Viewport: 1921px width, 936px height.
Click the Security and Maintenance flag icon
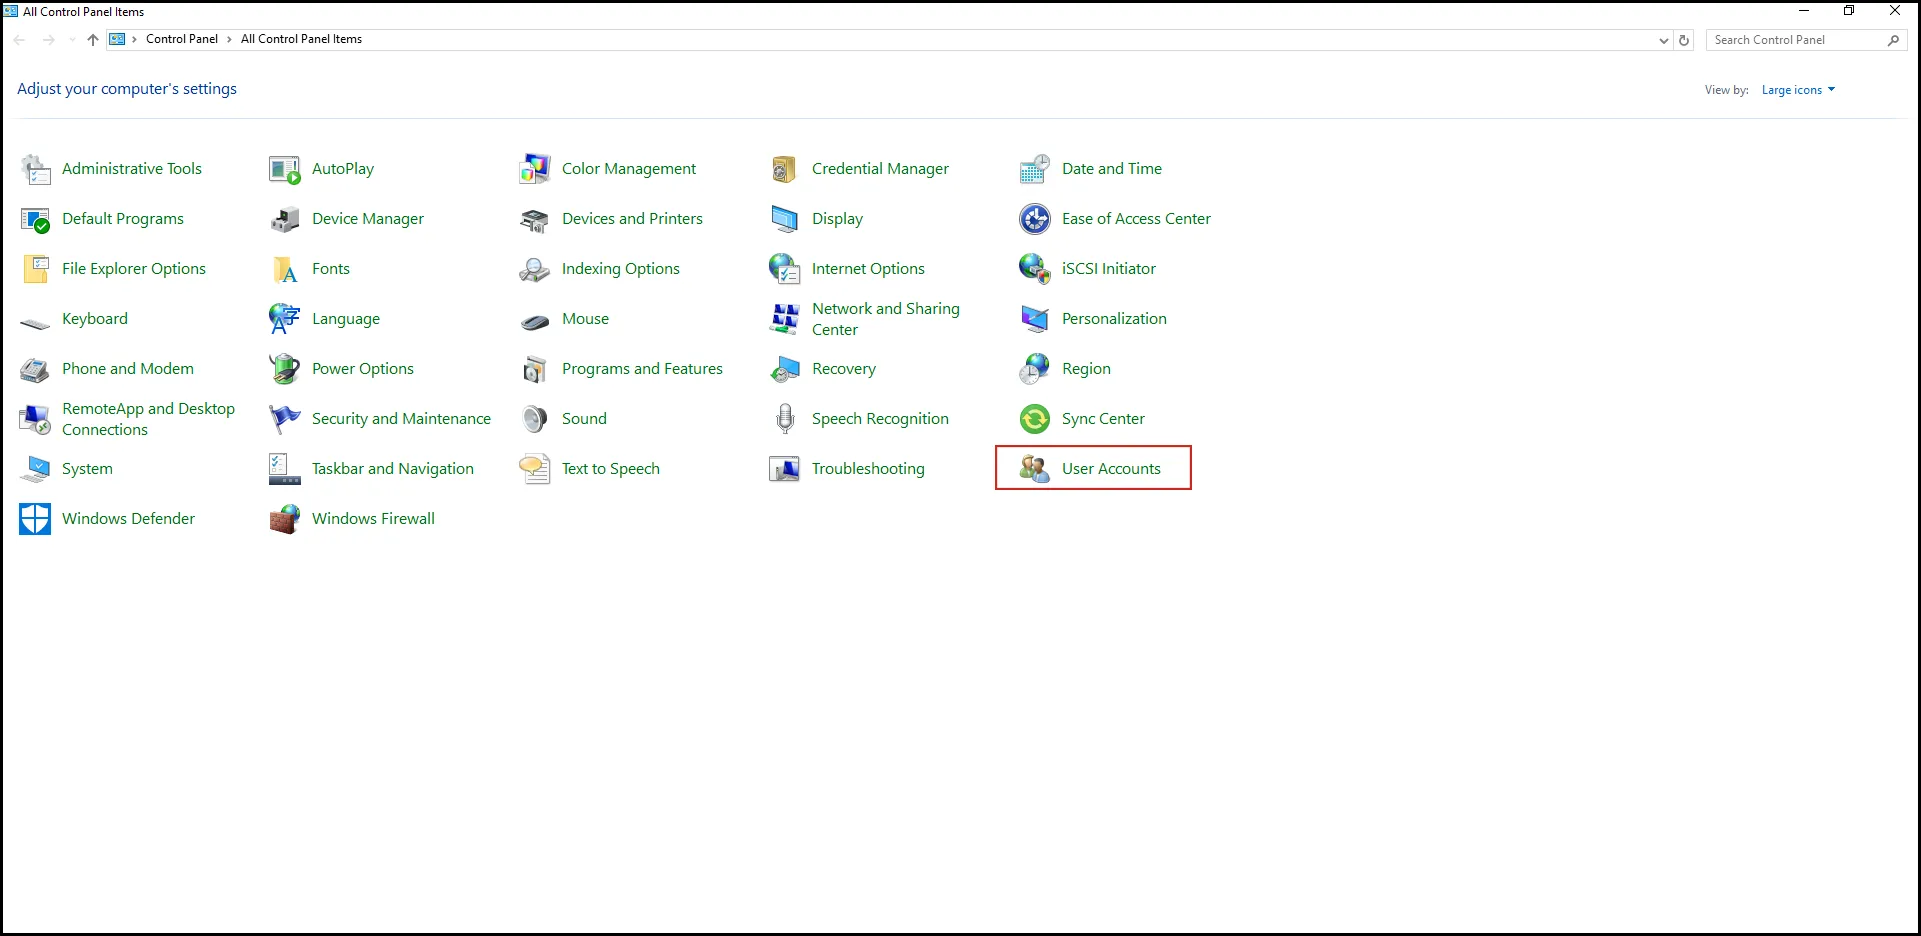(x=285, y=419)
